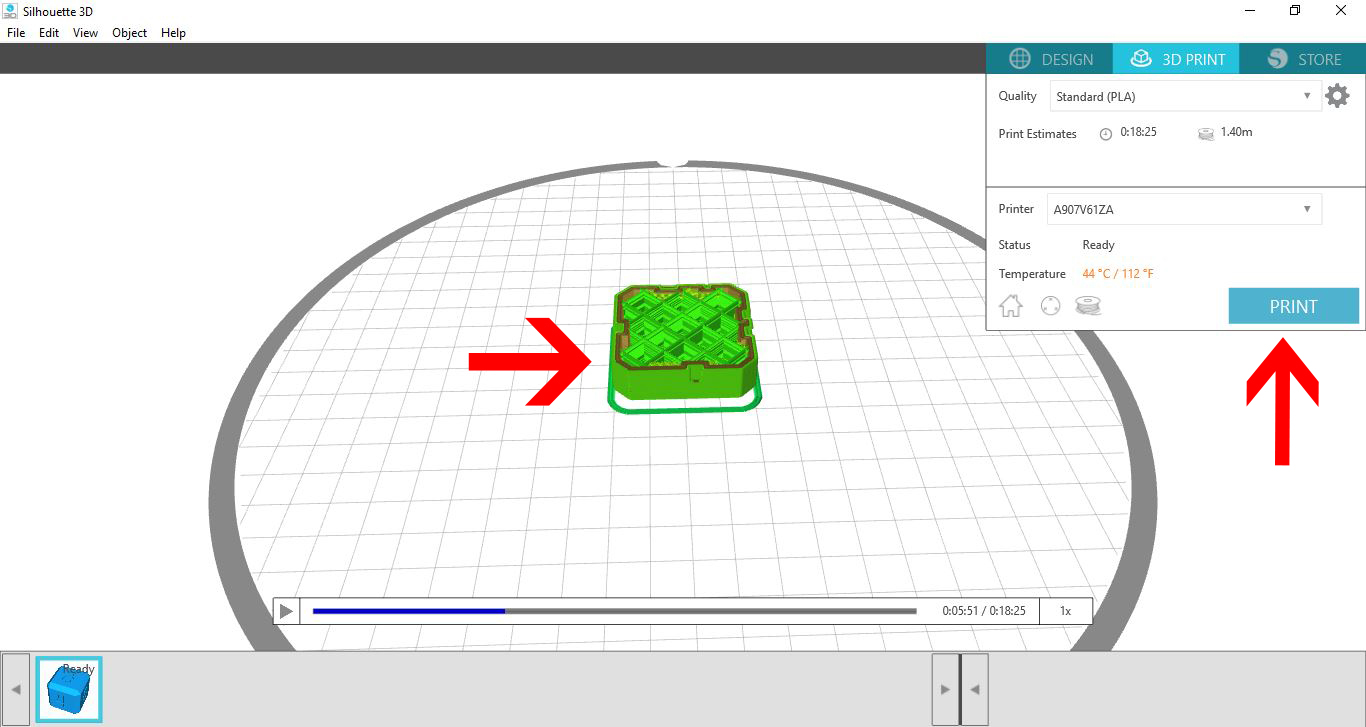Click the home printer icon

tap(1011, 306)
